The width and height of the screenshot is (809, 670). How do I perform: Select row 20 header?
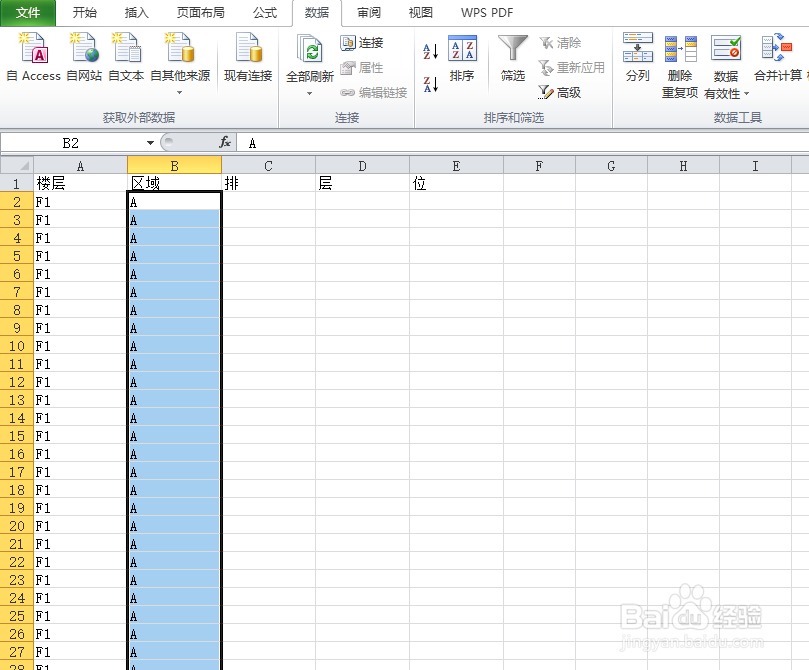[x=17, y=526]
